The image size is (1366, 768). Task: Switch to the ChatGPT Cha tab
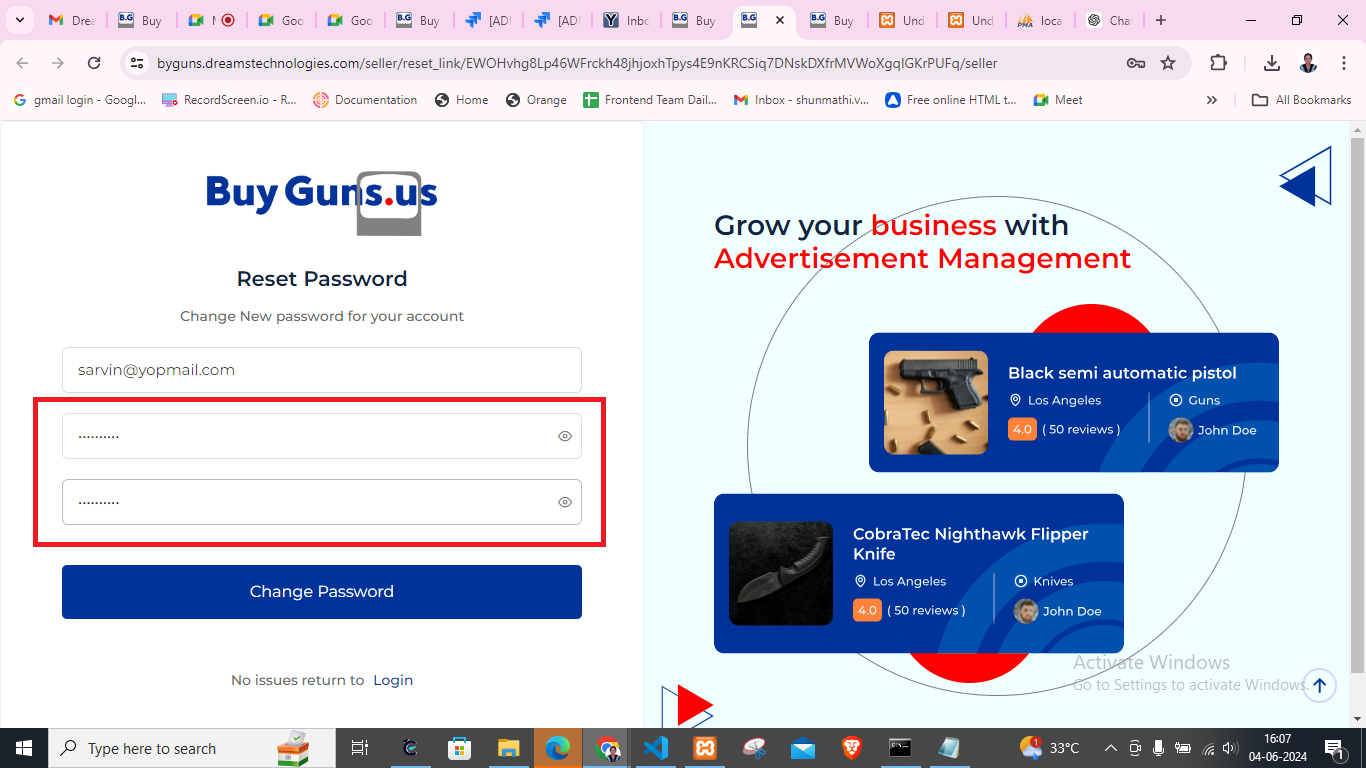tap(1109, 20)
